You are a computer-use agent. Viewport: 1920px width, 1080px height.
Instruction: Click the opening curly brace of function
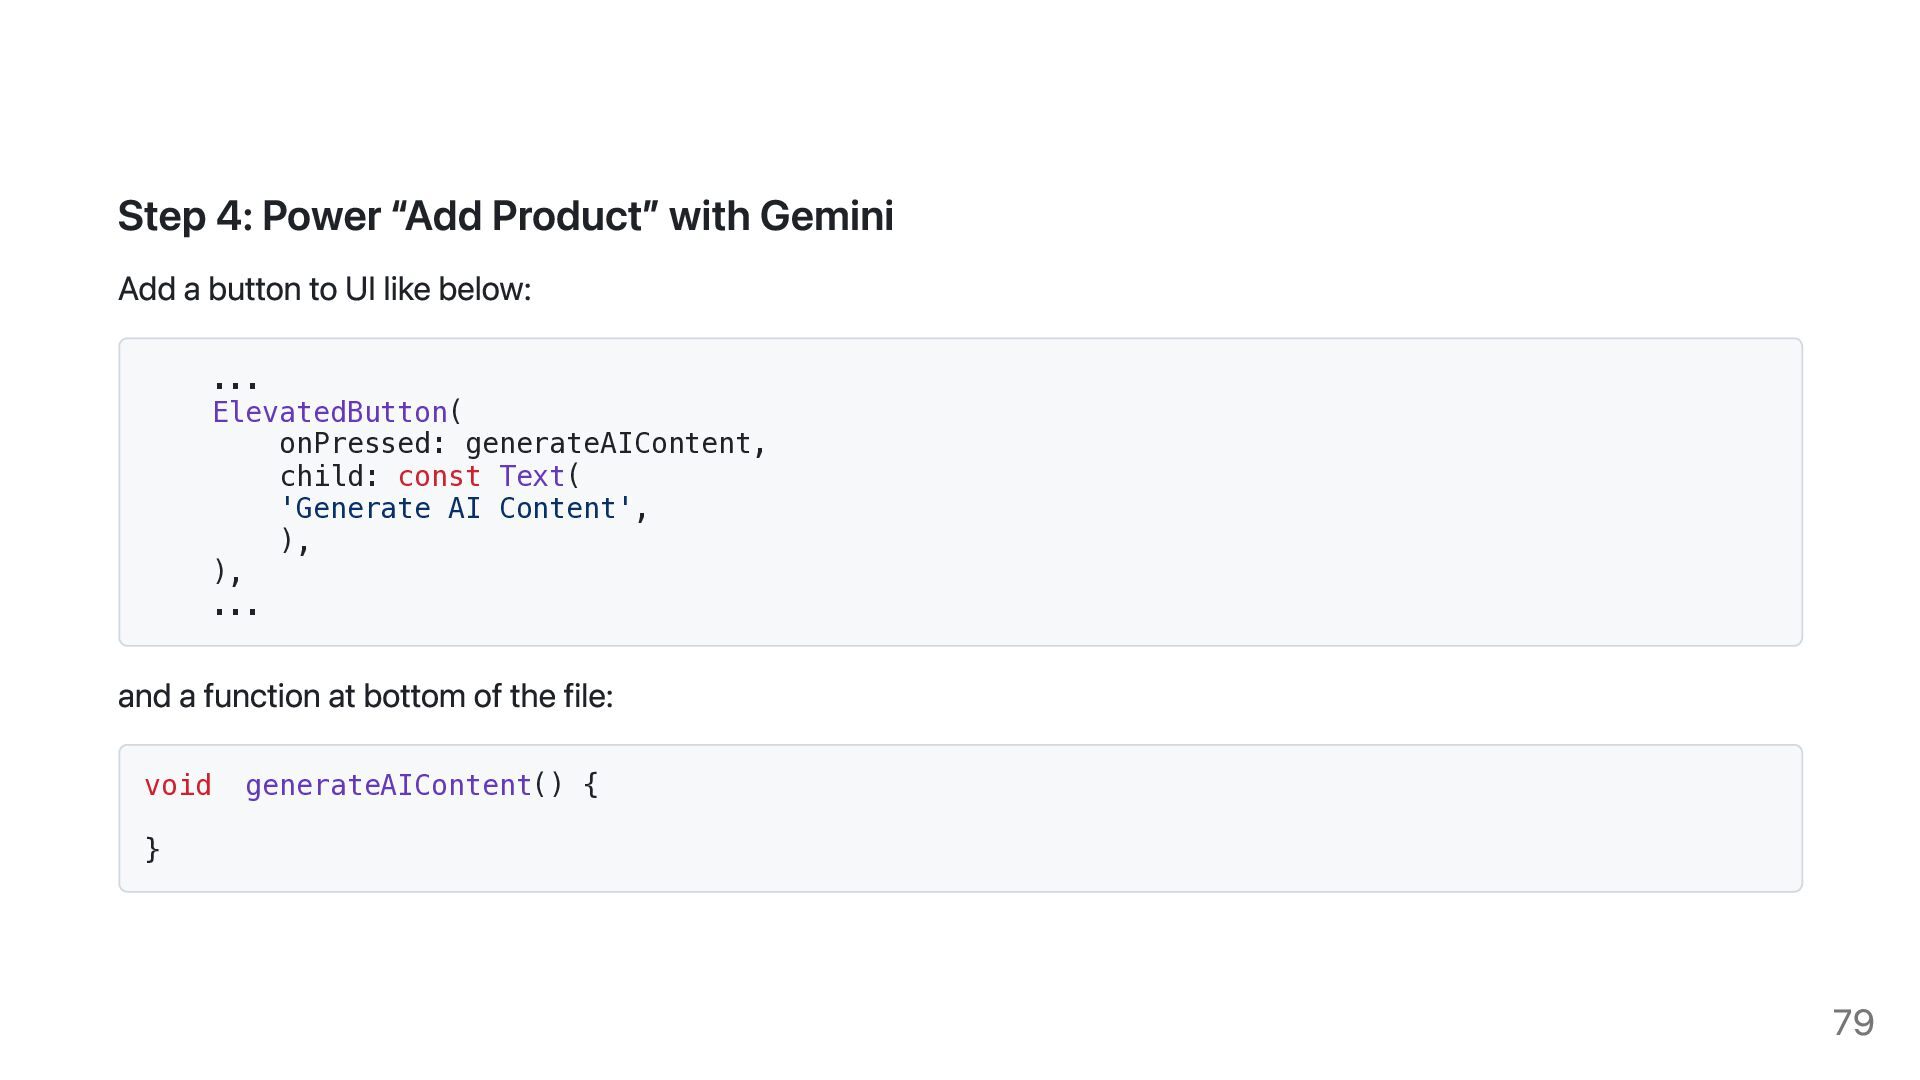point(591,785)
